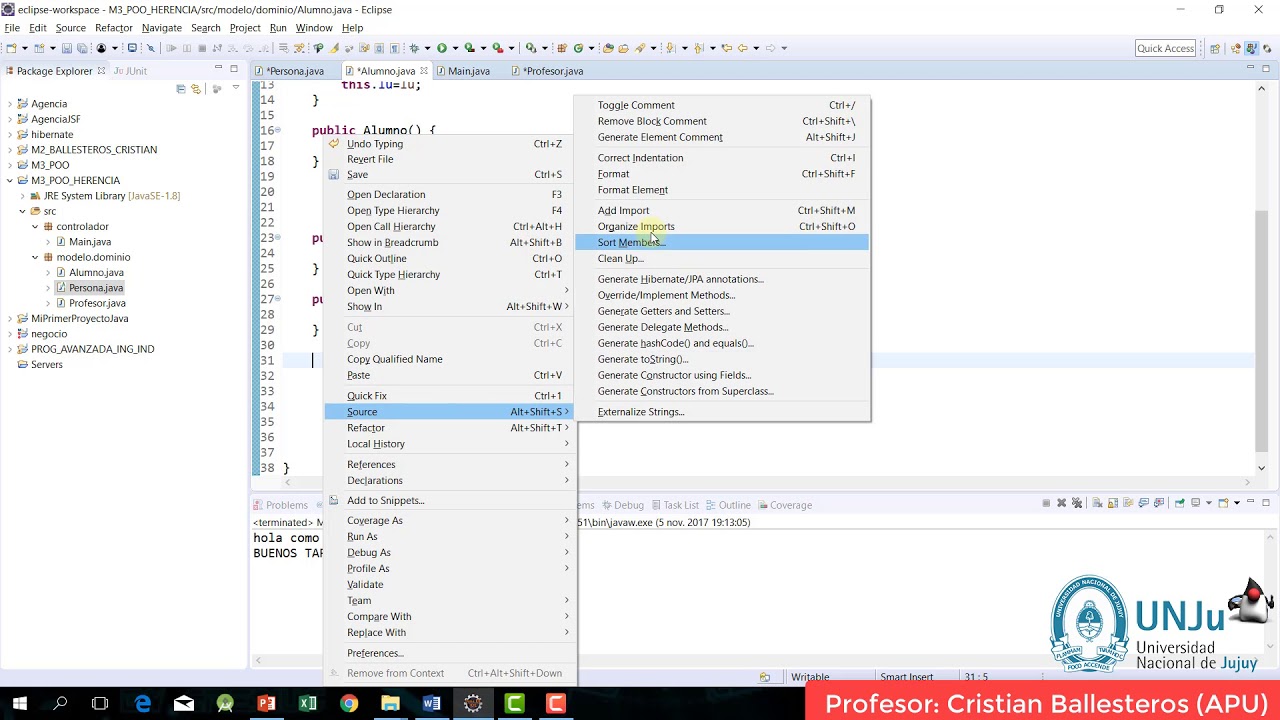Switch to the Coverage tab
This screenshot has width=1280, height=720.
click(x=785, y=505)
